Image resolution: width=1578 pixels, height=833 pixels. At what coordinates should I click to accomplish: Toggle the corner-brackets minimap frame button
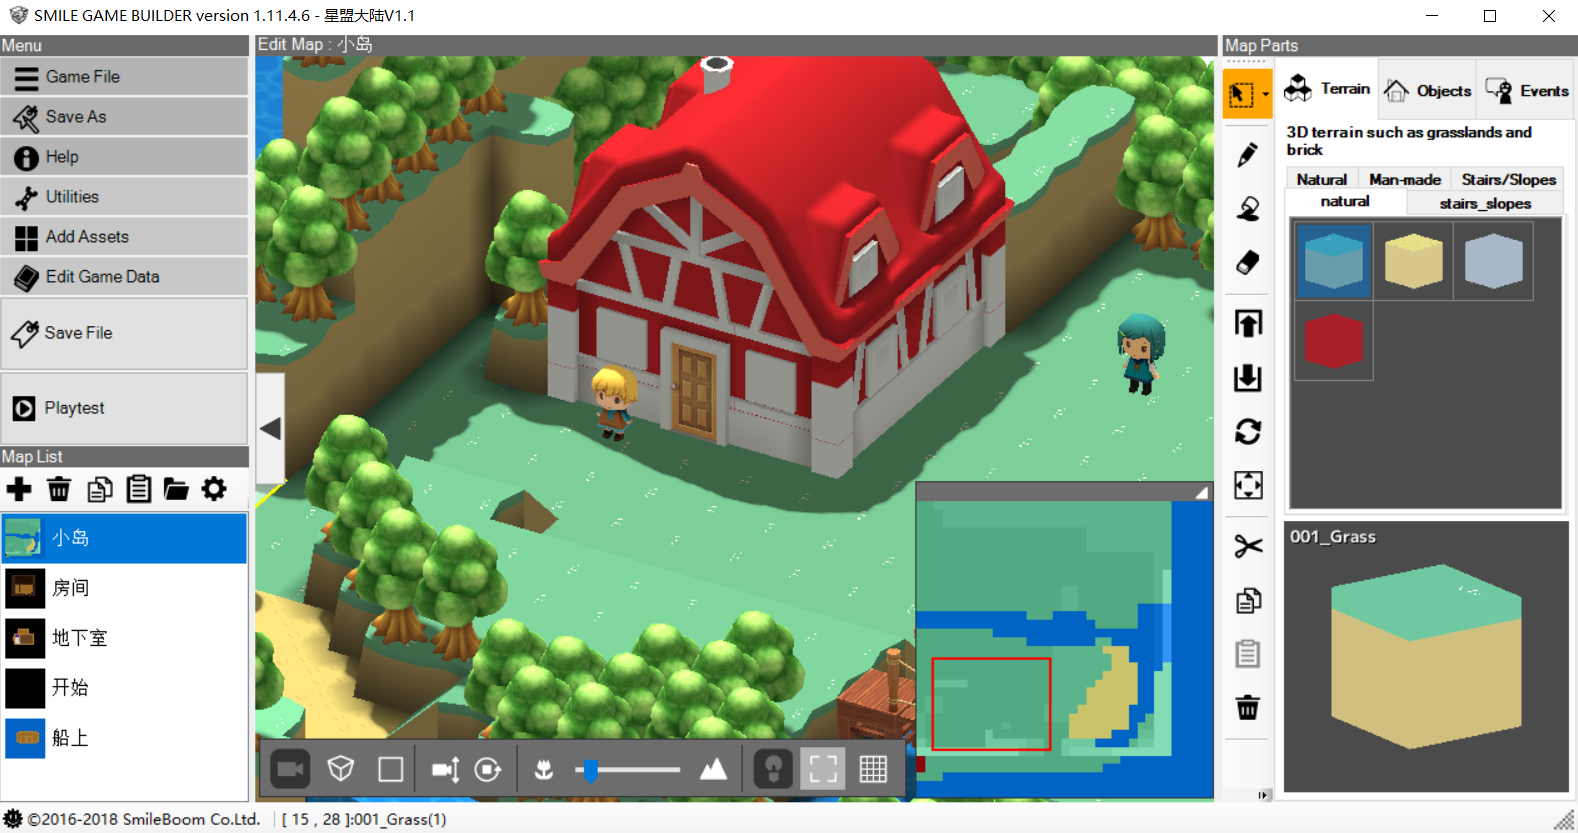click(x=823, y=769)
